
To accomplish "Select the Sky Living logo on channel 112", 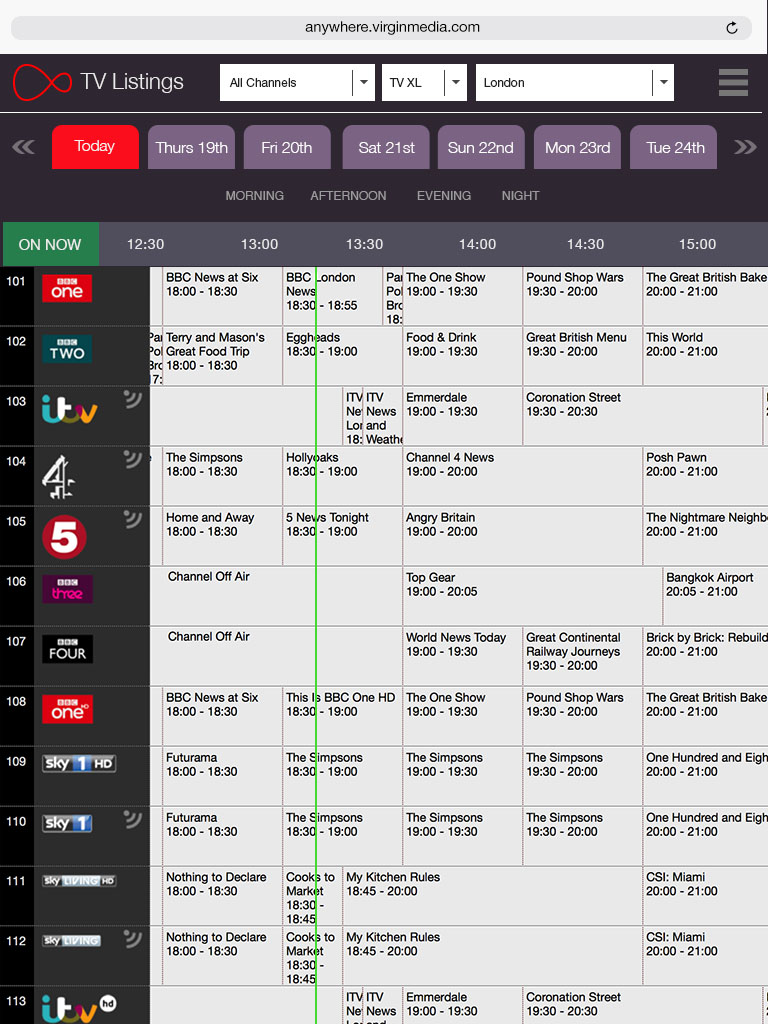I will point(72,941).
